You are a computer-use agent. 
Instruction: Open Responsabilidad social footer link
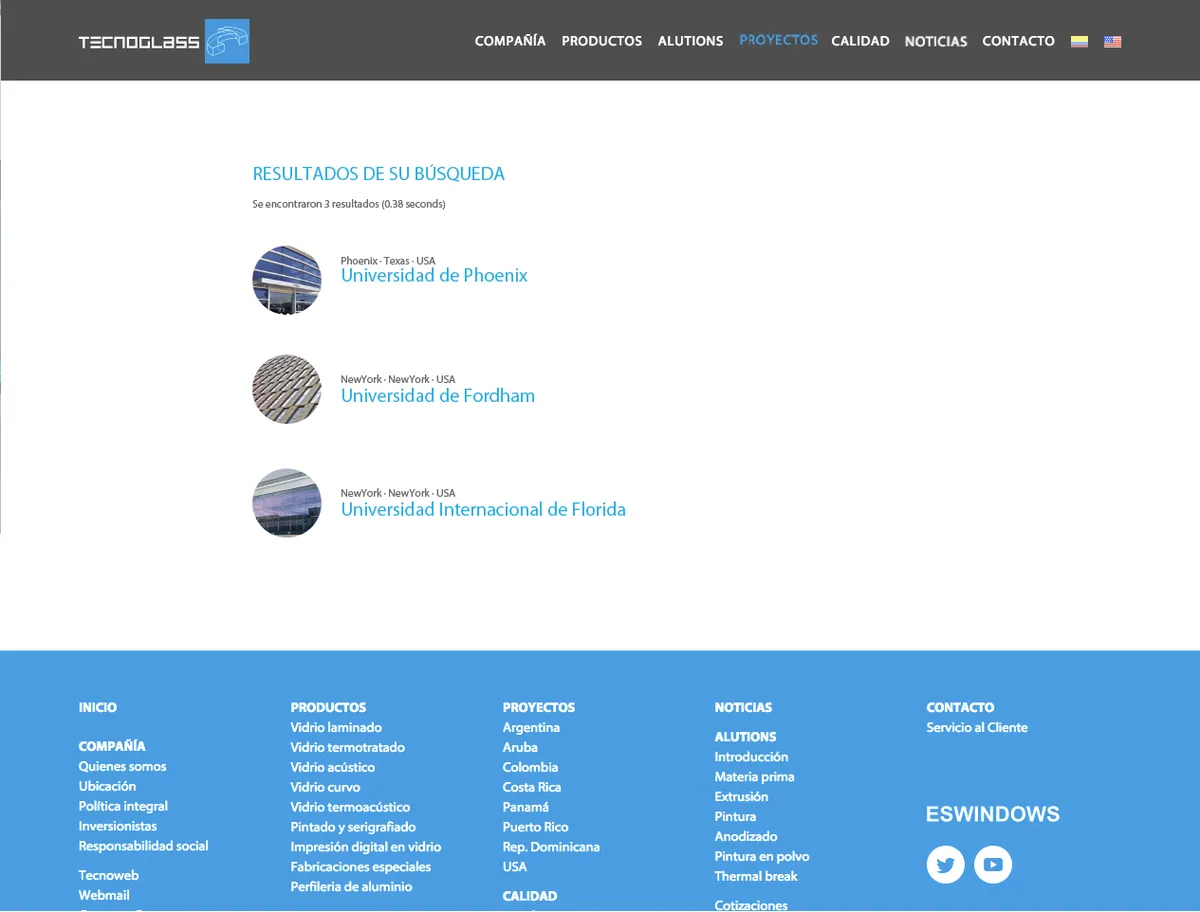[144, 846]
